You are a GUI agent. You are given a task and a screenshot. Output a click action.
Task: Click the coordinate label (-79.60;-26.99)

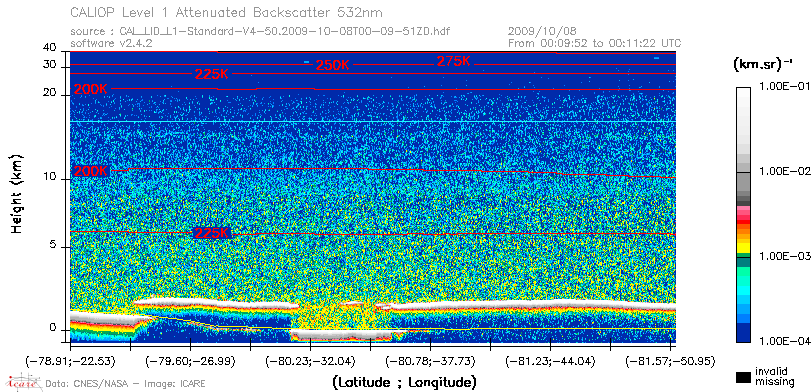(190, 361)
